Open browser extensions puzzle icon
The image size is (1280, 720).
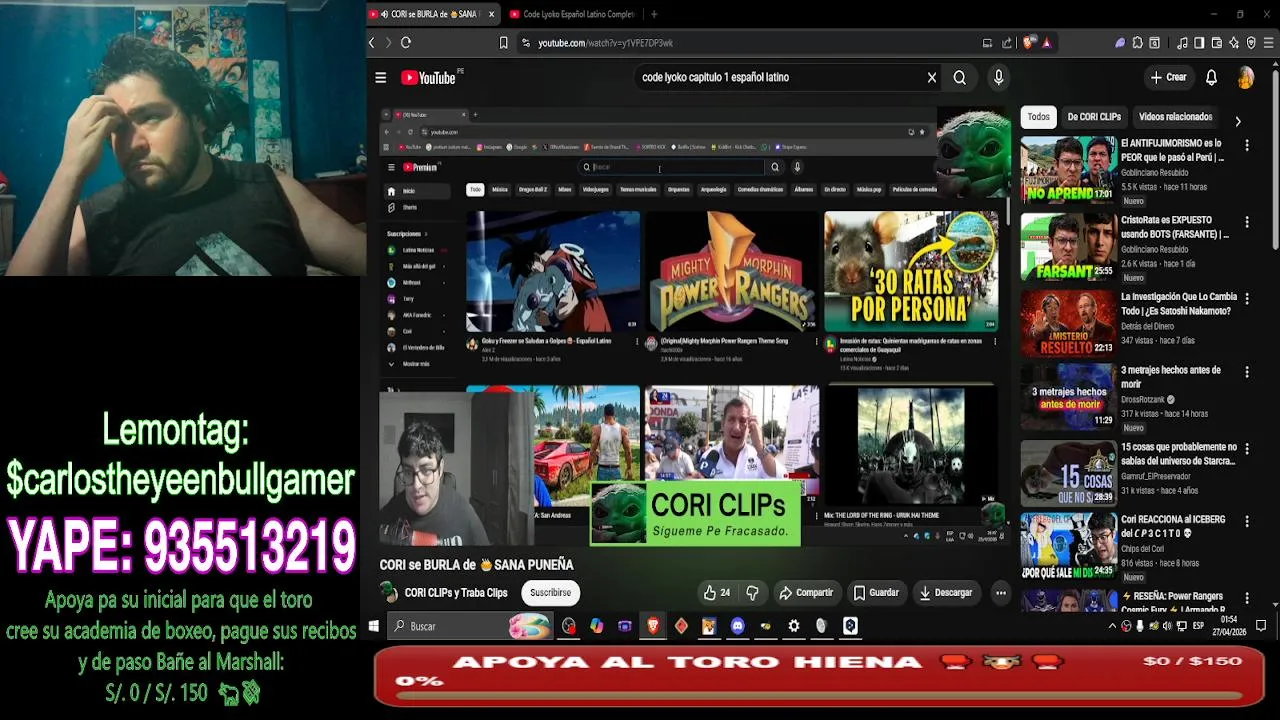coord(1138,43)
